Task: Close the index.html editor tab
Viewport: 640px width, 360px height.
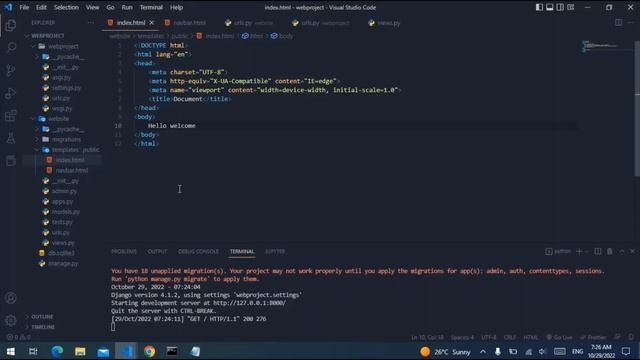Action: click(x=151, y=23)
